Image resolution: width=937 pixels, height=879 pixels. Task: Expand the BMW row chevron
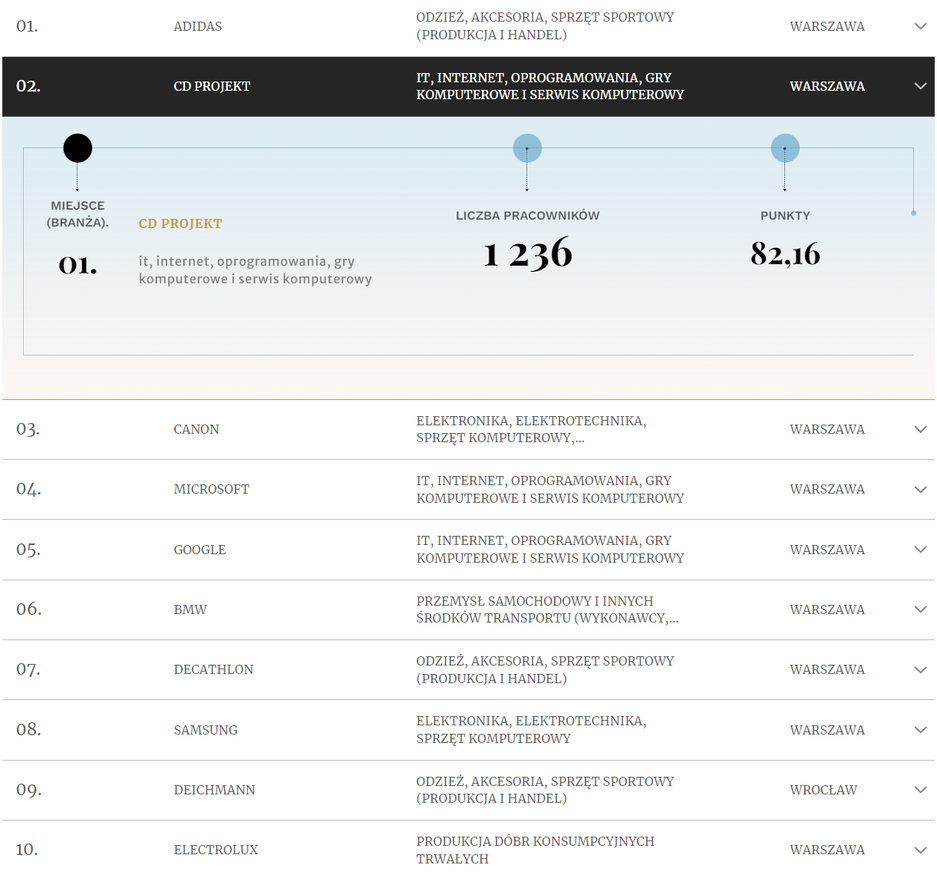pos(920,610)
